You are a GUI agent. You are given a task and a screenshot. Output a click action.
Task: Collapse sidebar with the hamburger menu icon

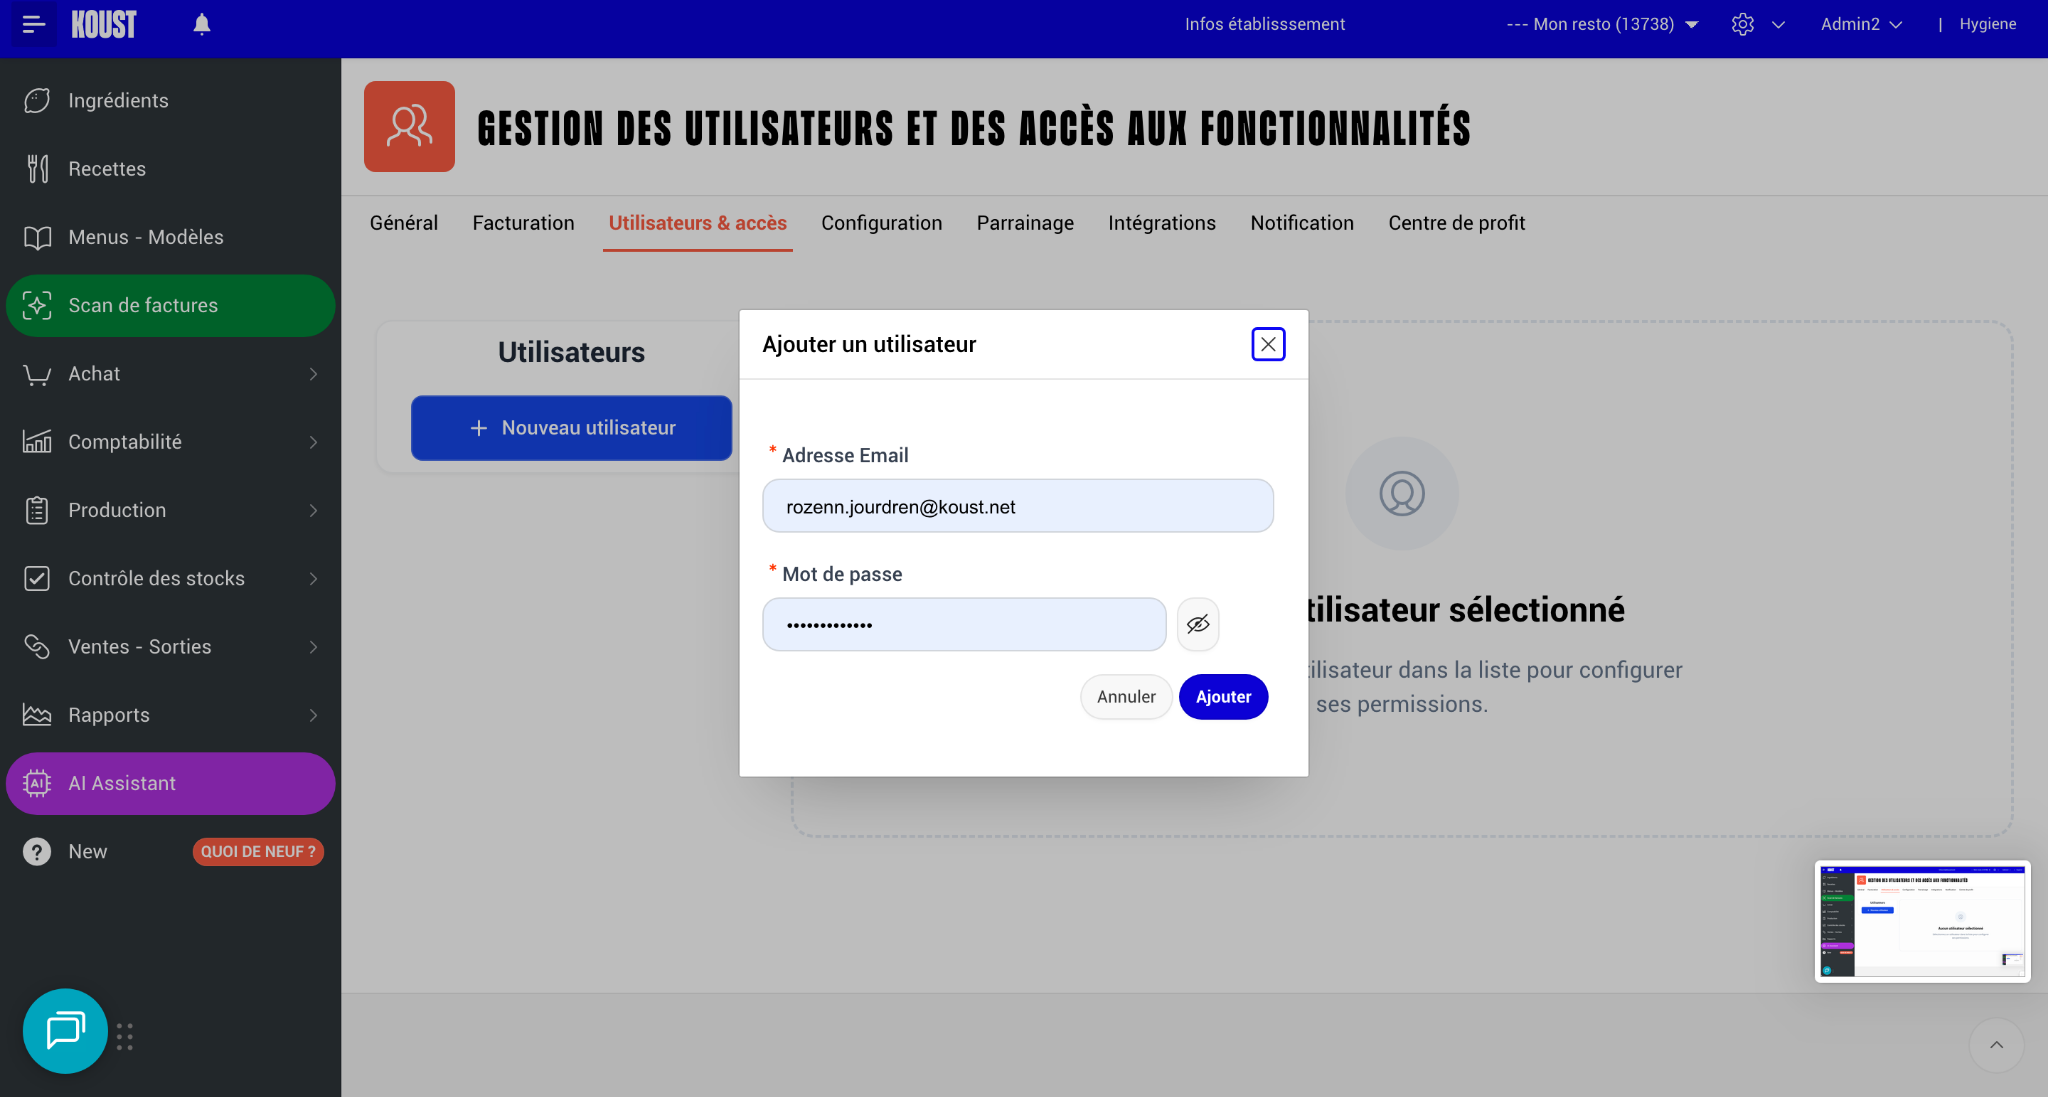click(34, 24)
